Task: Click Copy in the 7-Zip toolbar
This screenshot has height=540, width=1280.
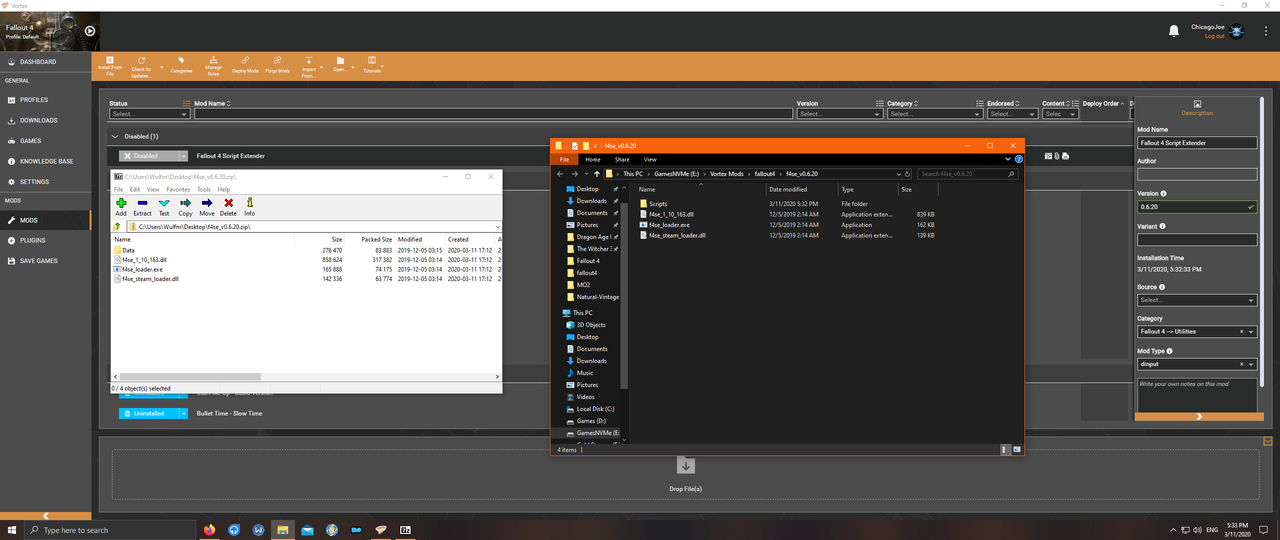Action: (185, 206)
